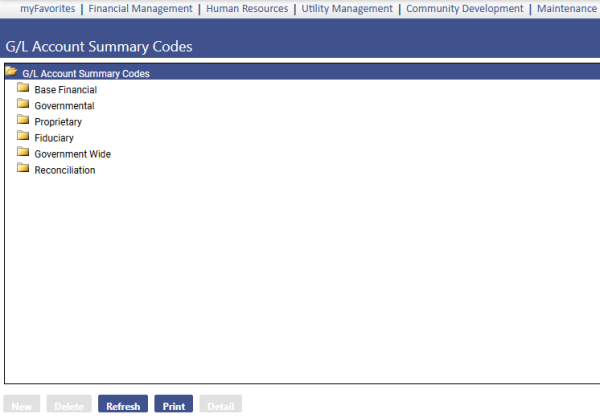
Task: Click the Fiduciary folder icon
Action: [23, 136]
